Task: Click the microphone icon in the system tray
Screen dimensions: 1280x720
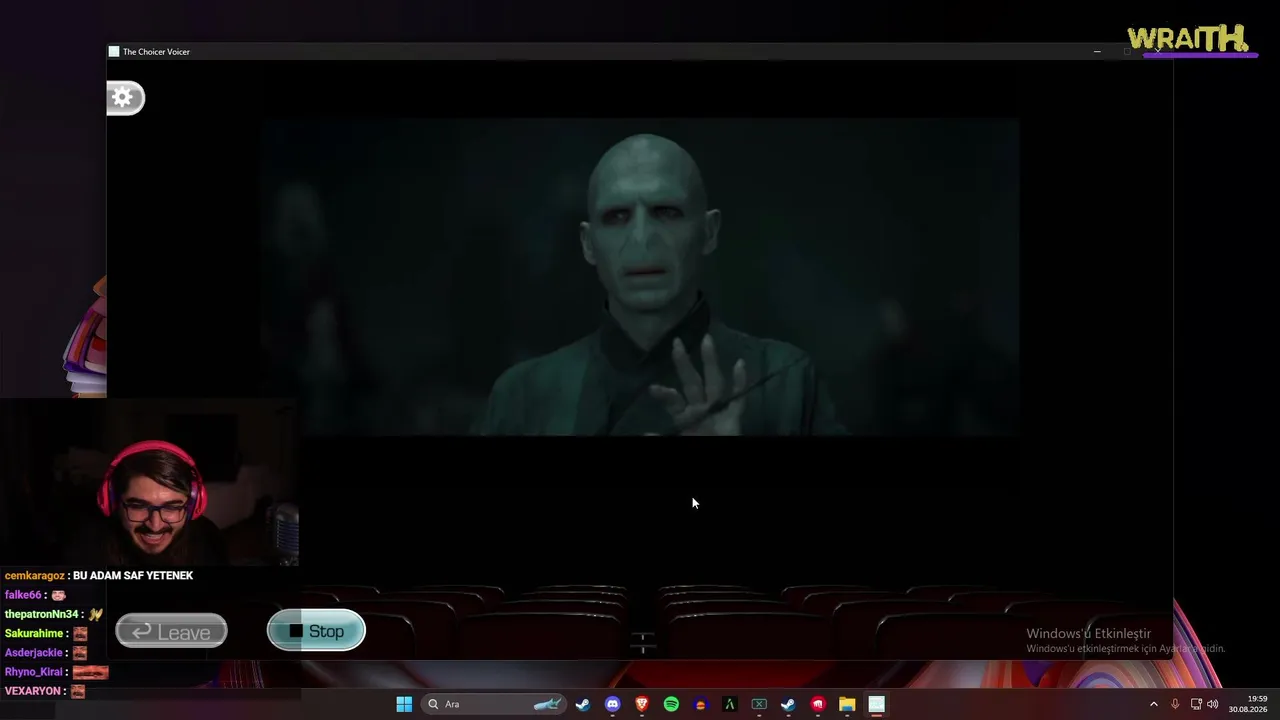Action: coord(1175,704)
